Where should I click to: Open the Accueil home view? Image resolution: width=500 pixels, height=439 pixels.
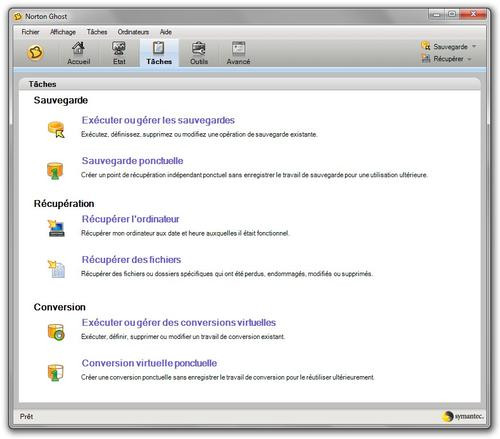coord(79,53)
